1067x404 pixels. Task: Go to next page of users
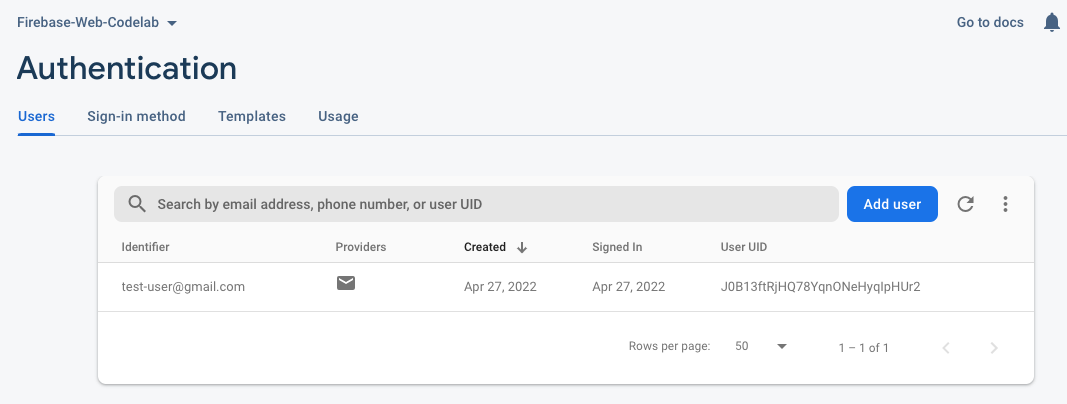pos(993,347)
